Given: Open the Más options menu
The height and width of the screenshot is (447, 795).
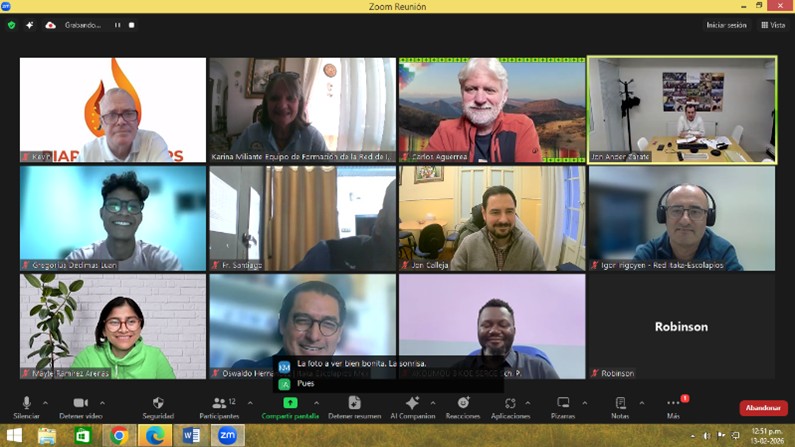Looking at the screenshot, I should coord(673,404).
